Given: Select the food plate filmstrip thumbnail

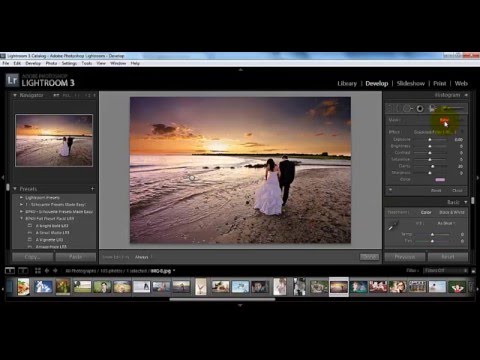Looking at the screenshot, I should (23, 287).
